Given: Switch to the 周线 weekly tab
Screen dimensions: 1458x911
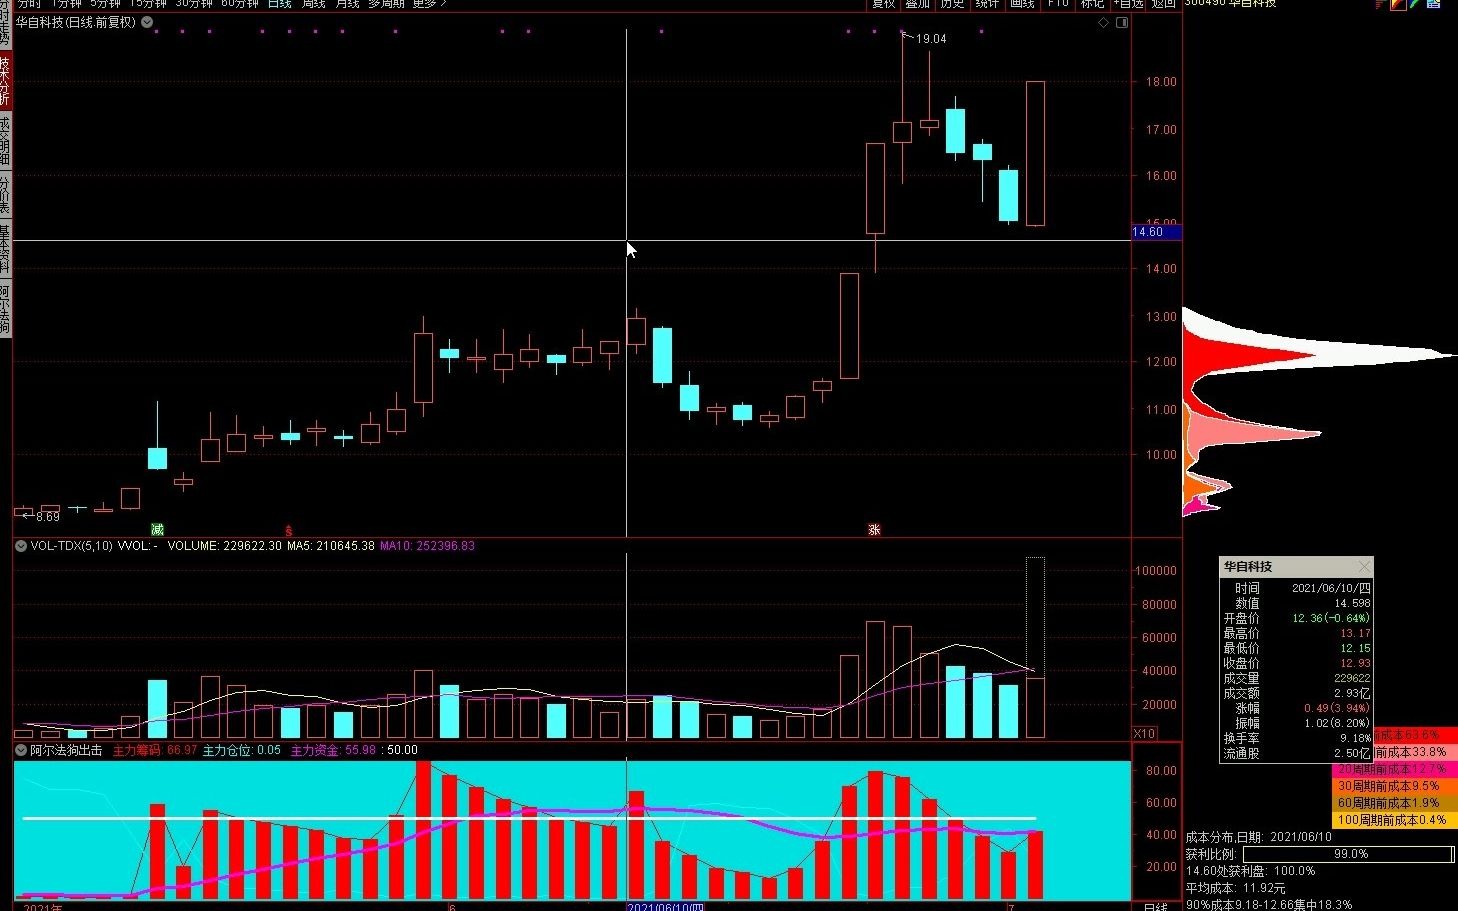Looking at the screenshot, I should coord(314,4).
